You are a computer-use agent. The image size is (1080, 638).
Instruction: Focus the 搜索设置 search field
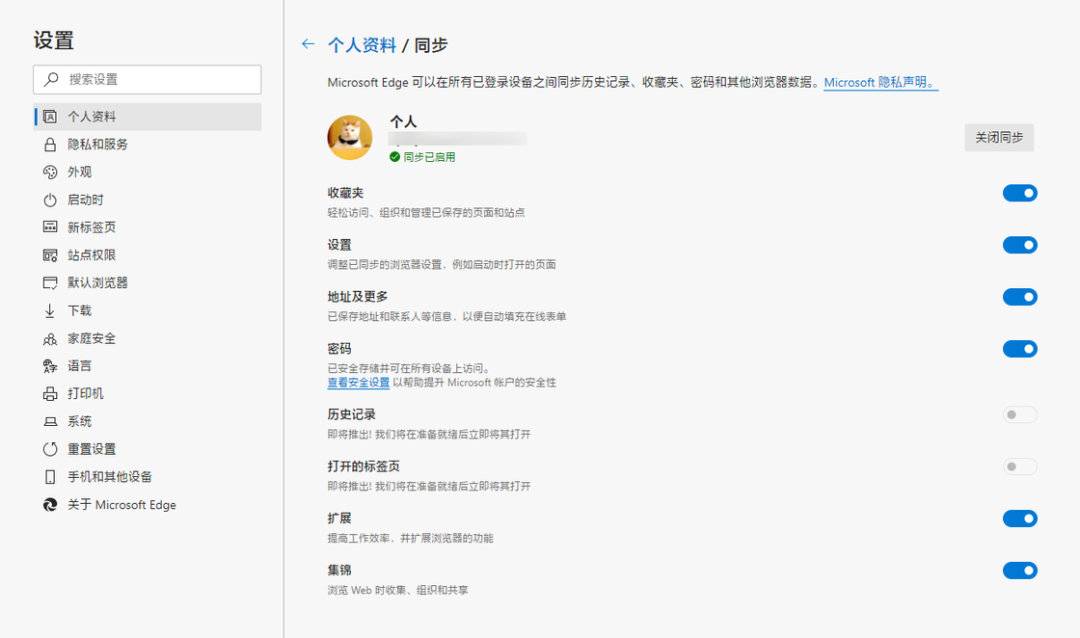point(147,79)
